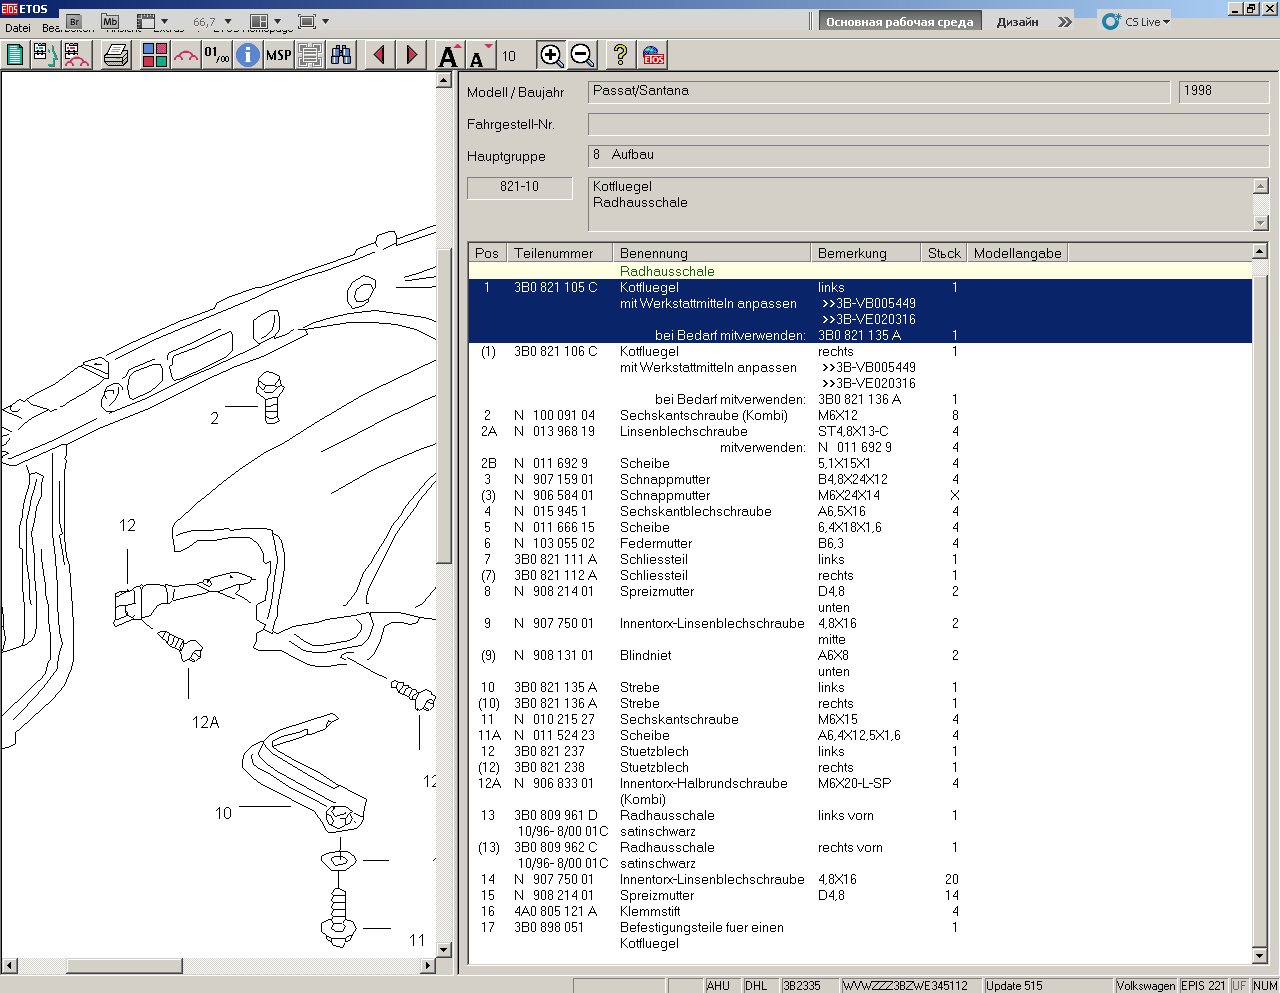Click the gray frame grid toolbar icon
This screenshot has height=993, width=1280.
point(310,55)
